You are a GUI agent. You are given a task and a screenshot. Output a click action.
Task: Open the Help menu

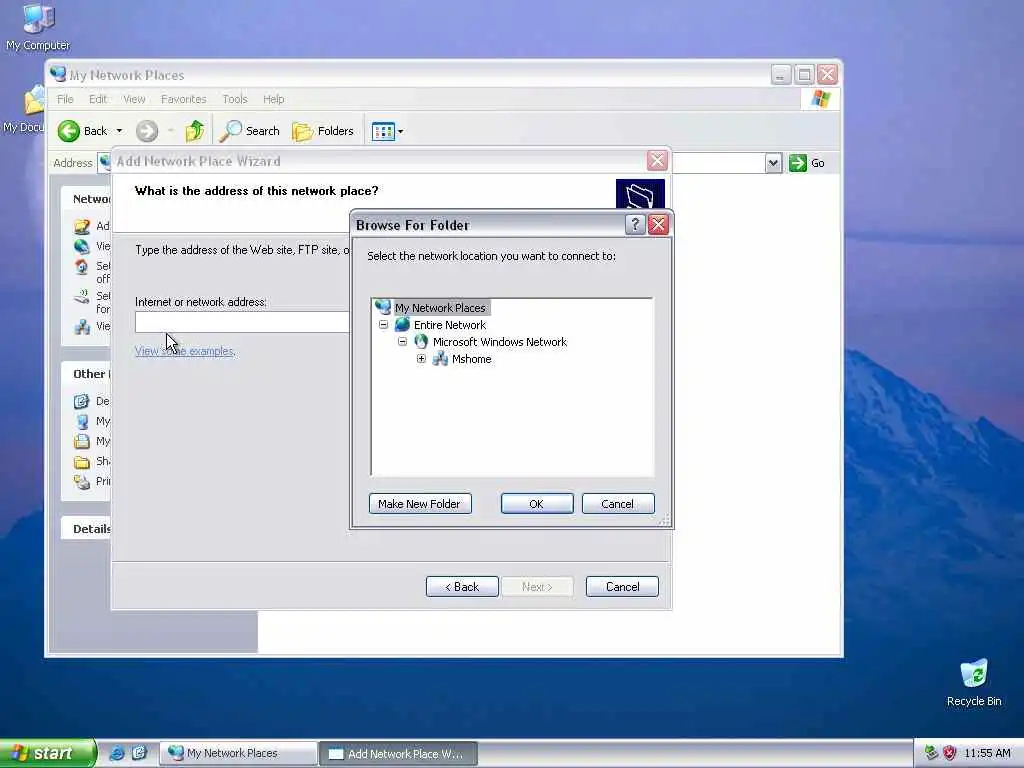tap(274, 99)
